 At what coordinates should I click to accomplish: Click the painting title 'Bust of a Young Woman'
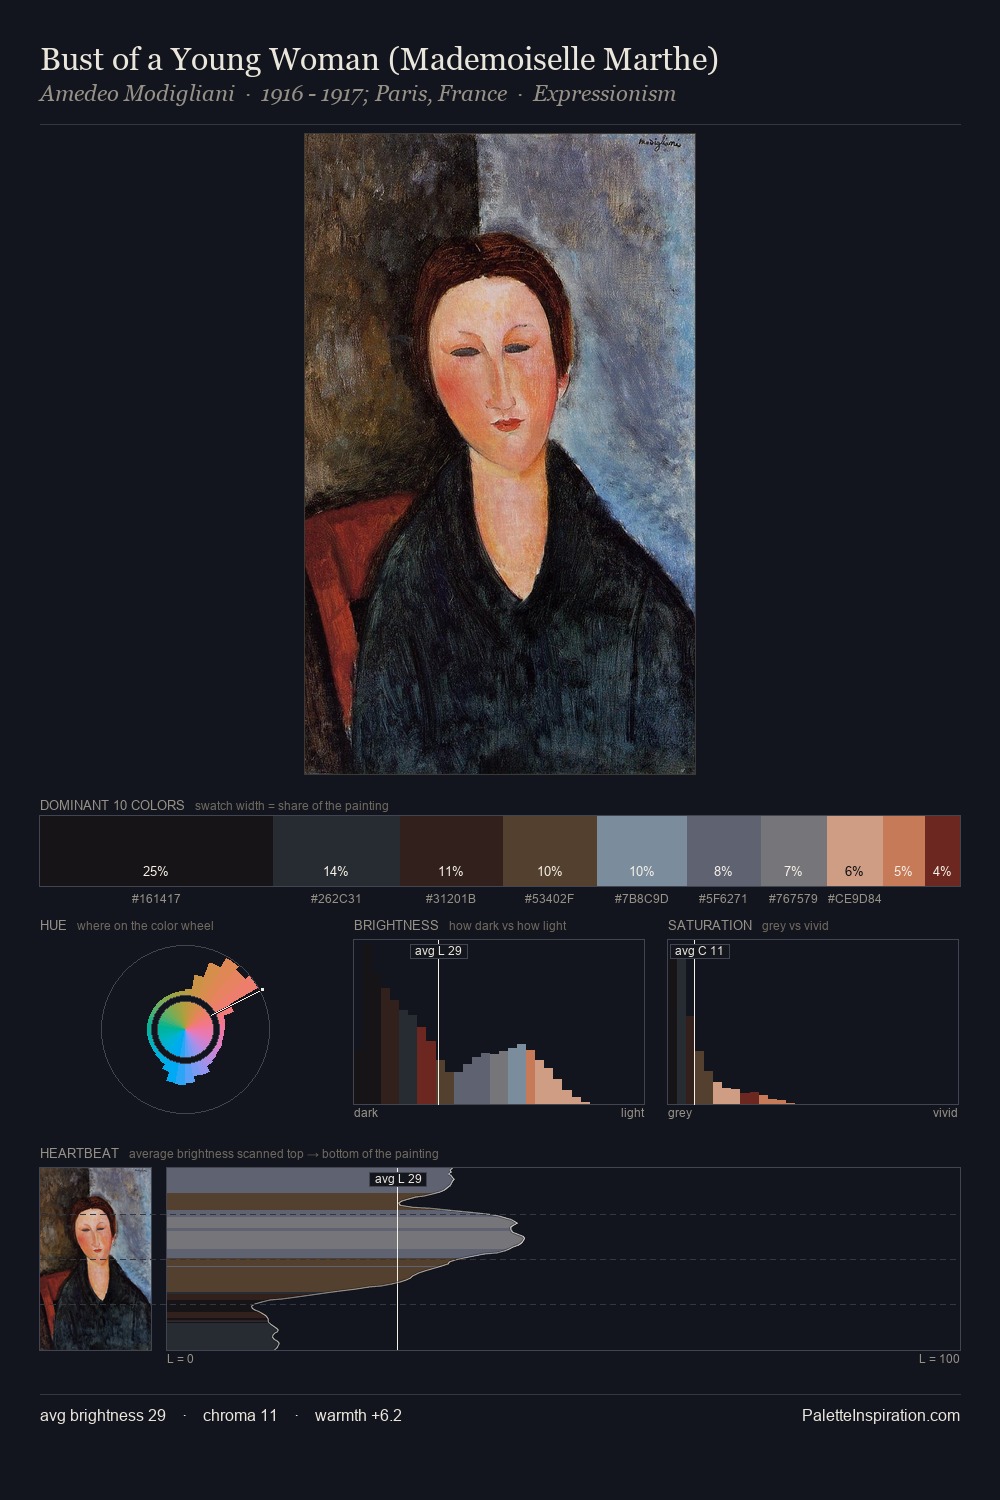379,59
